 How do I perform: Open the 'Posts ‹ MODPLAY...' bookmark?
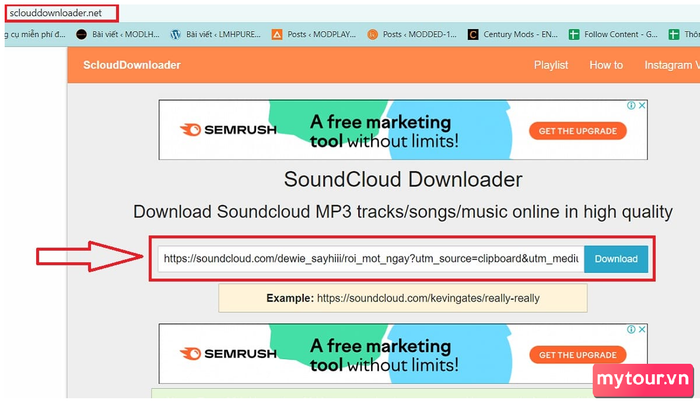[314, 34]
